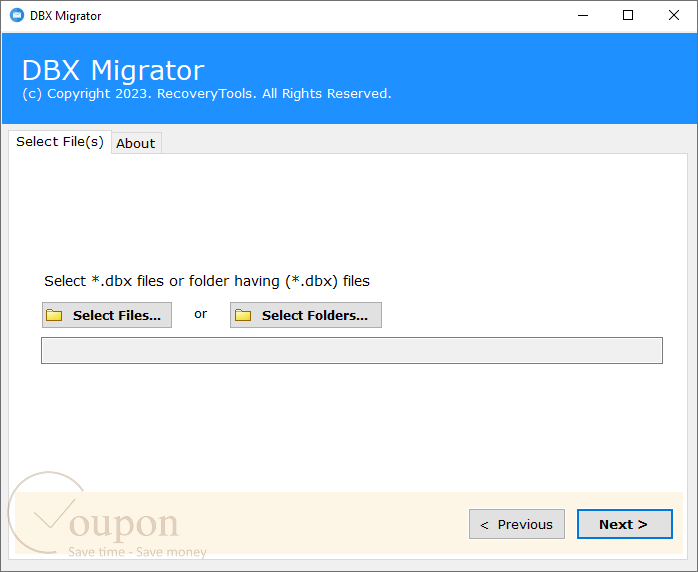
Task: Go to the Next step
Action: pyautogui.click(x=625, y=524)
